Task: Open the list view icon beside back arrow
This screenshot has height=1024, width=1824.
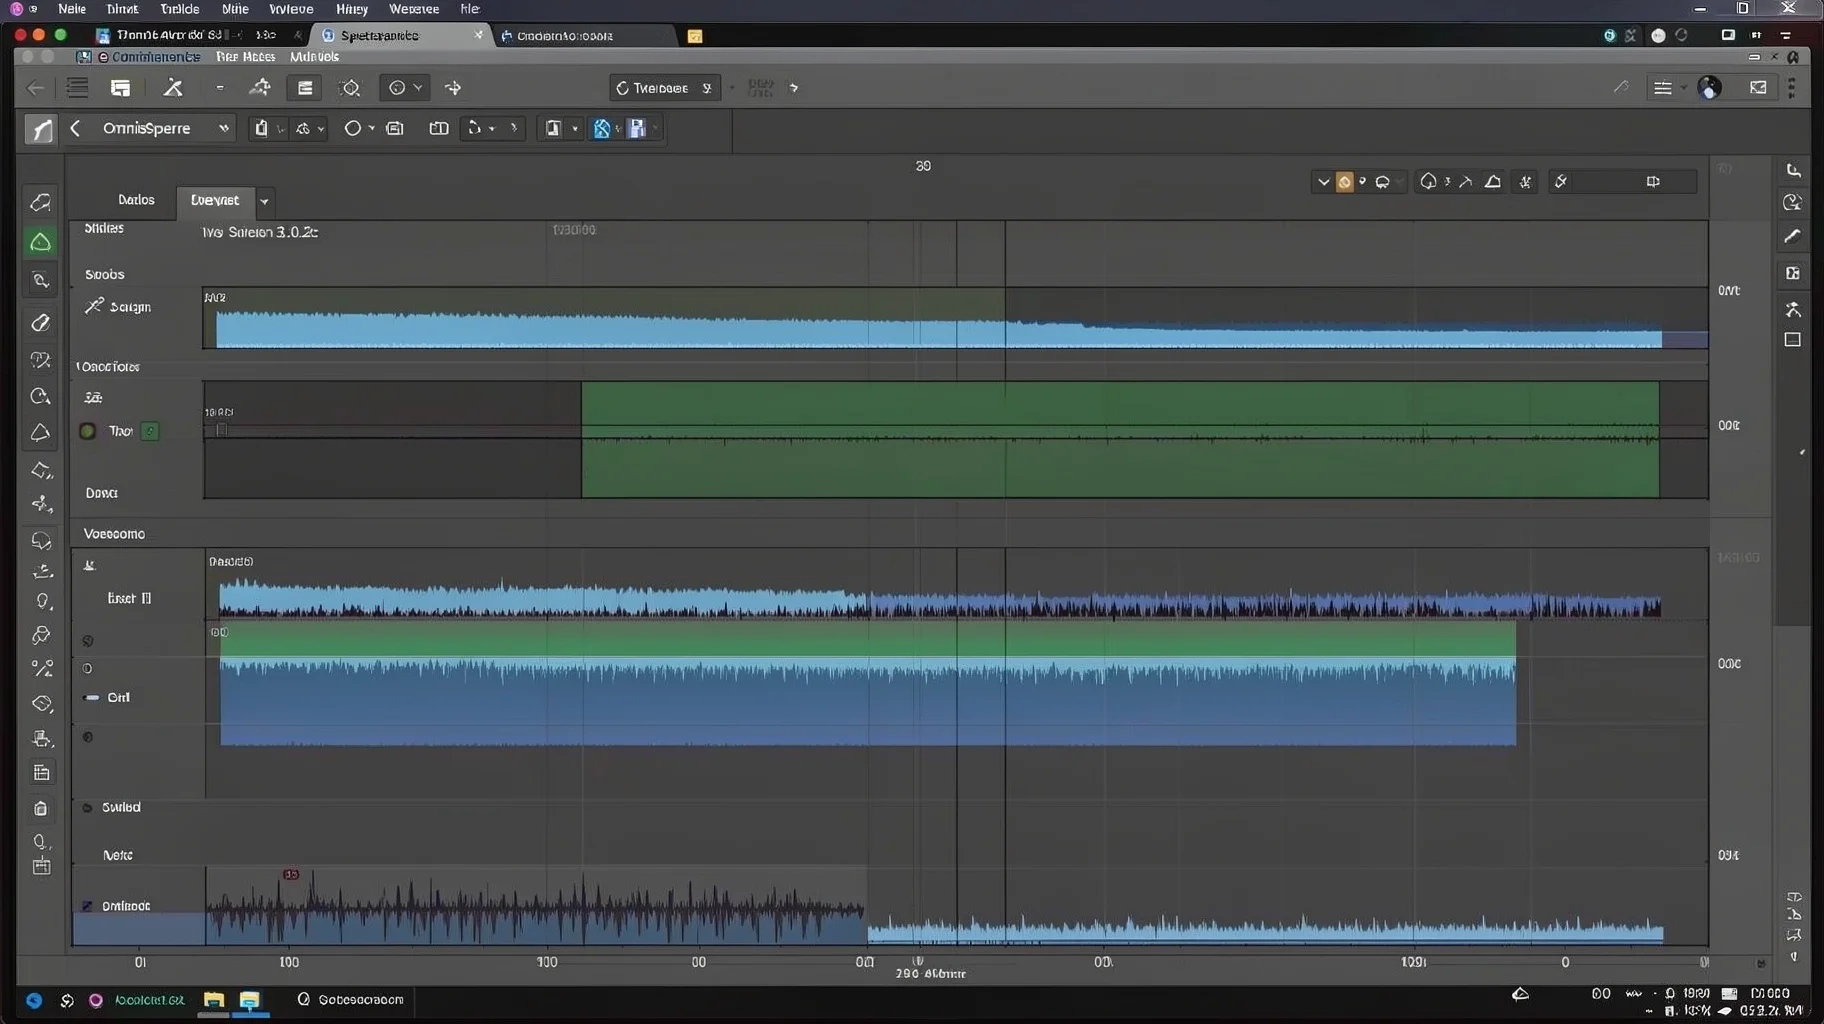Action: tap(77, 88)
